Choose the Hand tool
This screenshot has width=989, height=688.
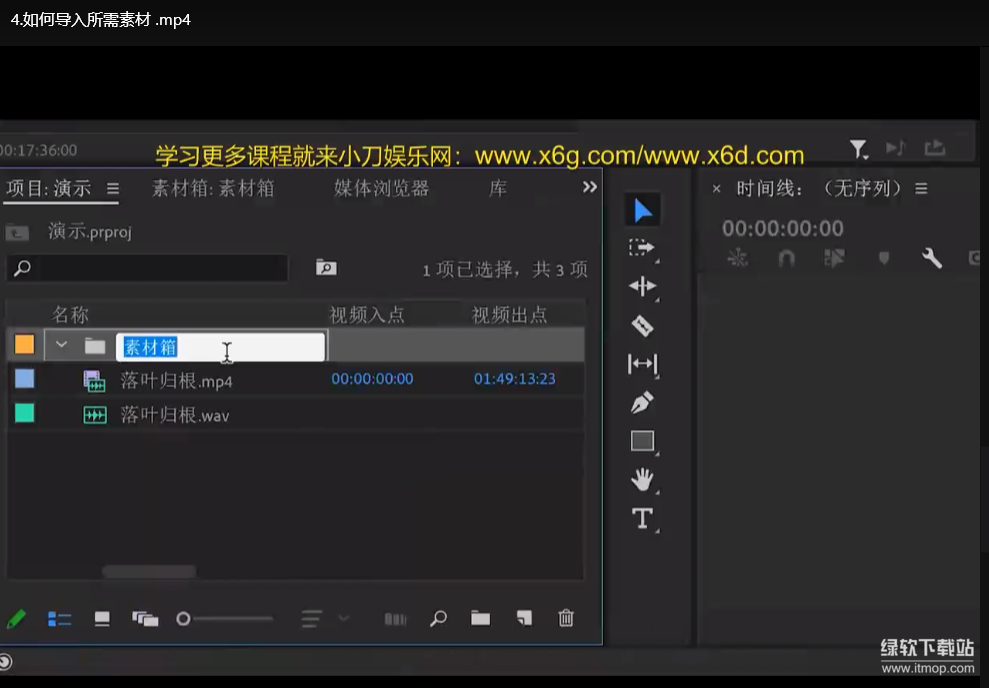642,479
